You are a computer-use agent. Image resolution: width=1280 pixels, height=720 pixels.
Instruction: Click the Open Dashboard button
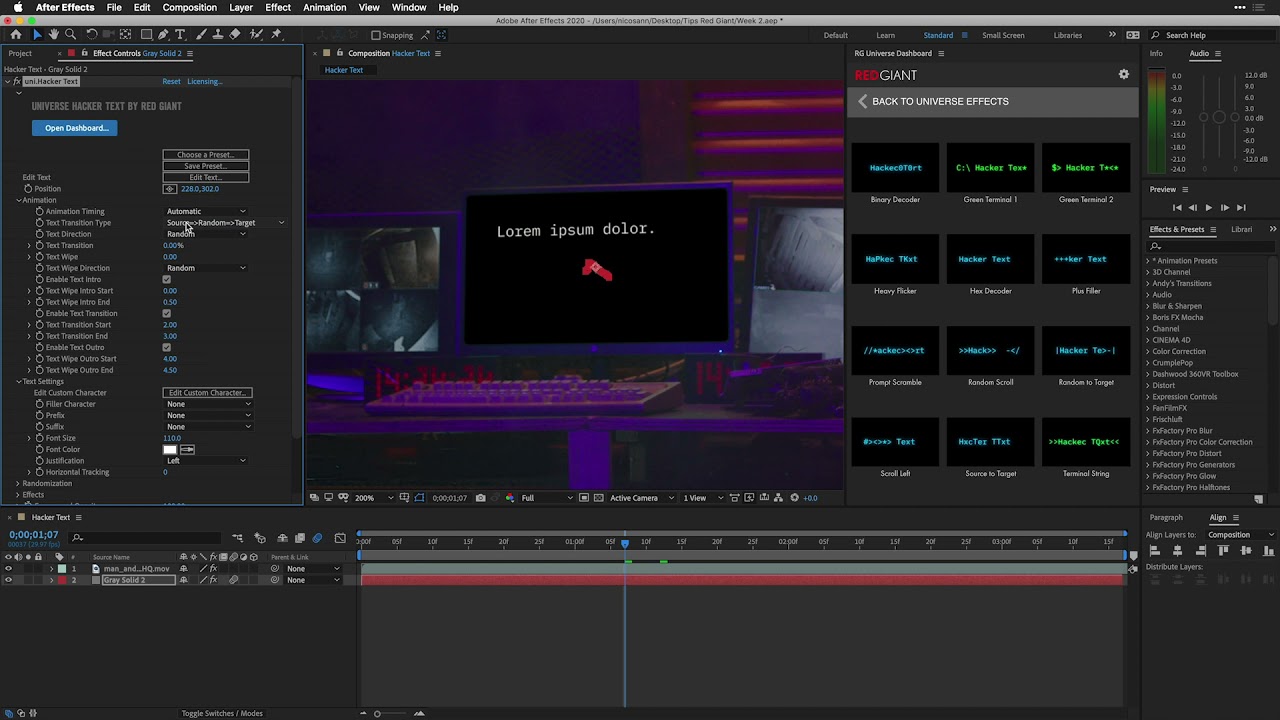[76, 128]
